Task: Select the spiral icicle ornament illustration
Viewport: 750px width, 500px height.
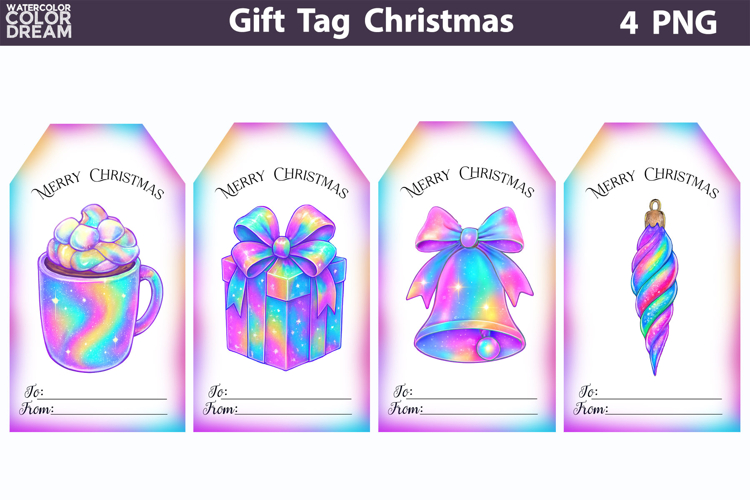Action: pos(654,287)
